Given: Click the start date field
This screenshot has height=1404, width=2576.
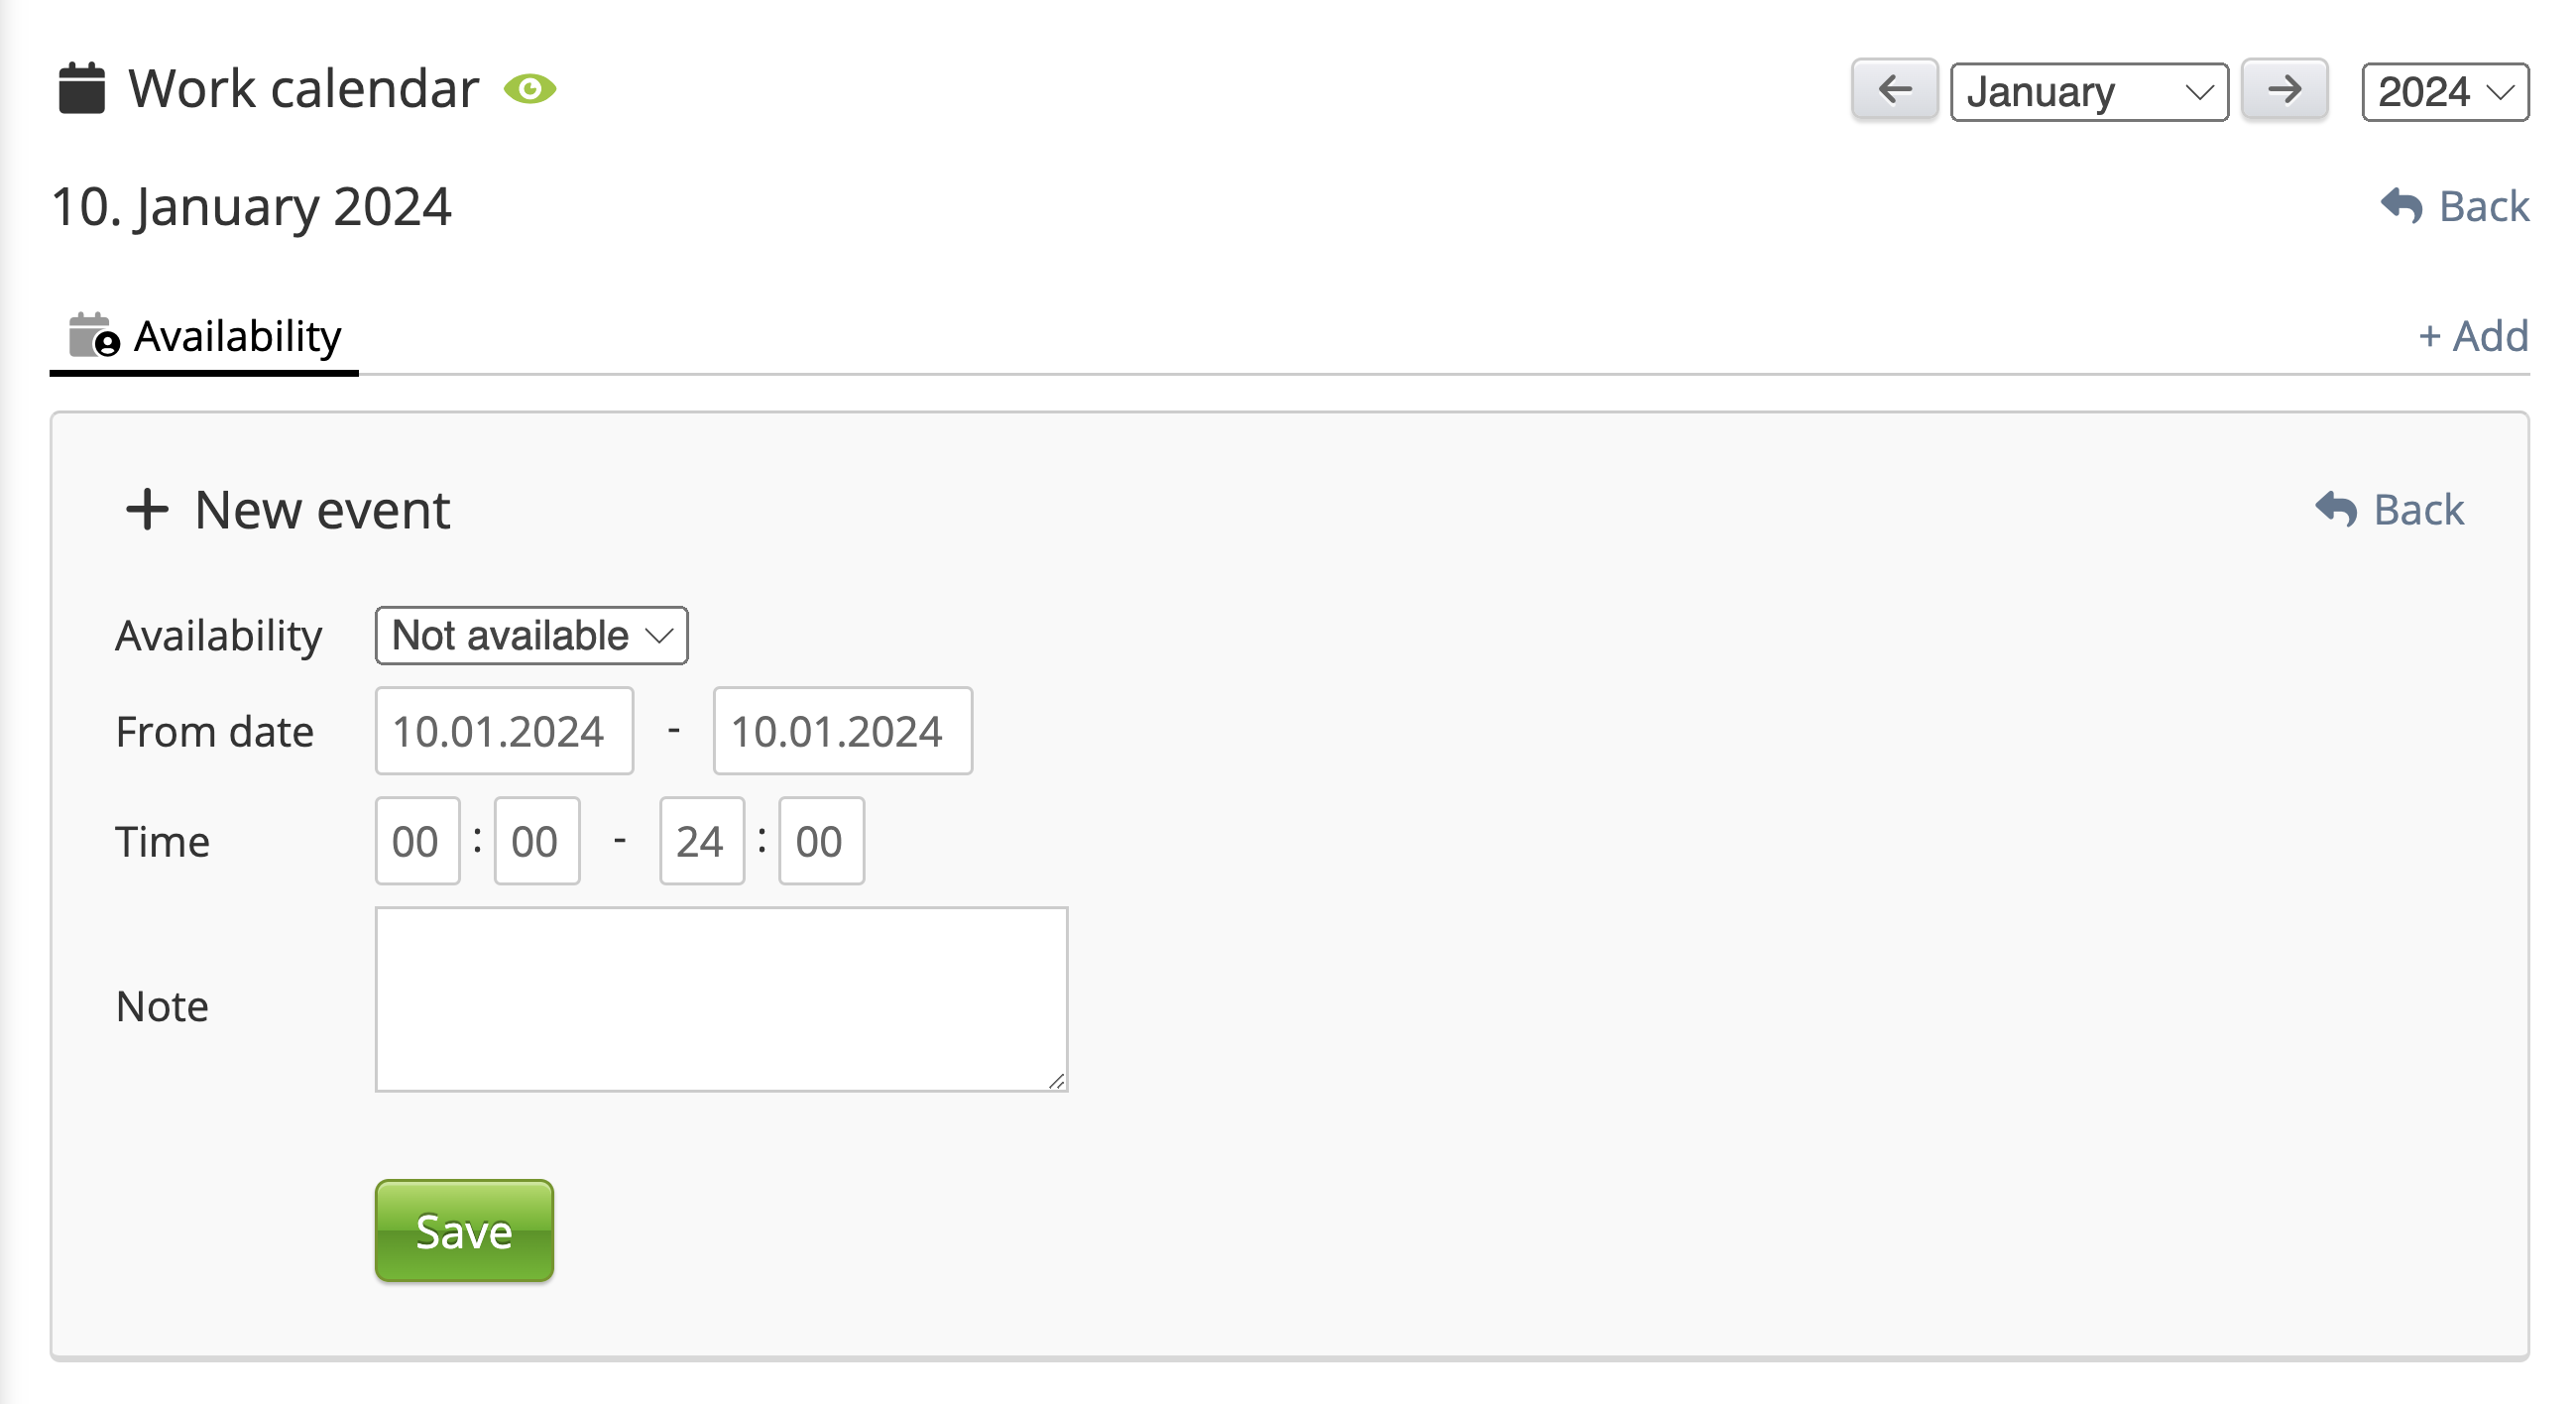Looking at the screenshot, I should [x=504, y=731].
